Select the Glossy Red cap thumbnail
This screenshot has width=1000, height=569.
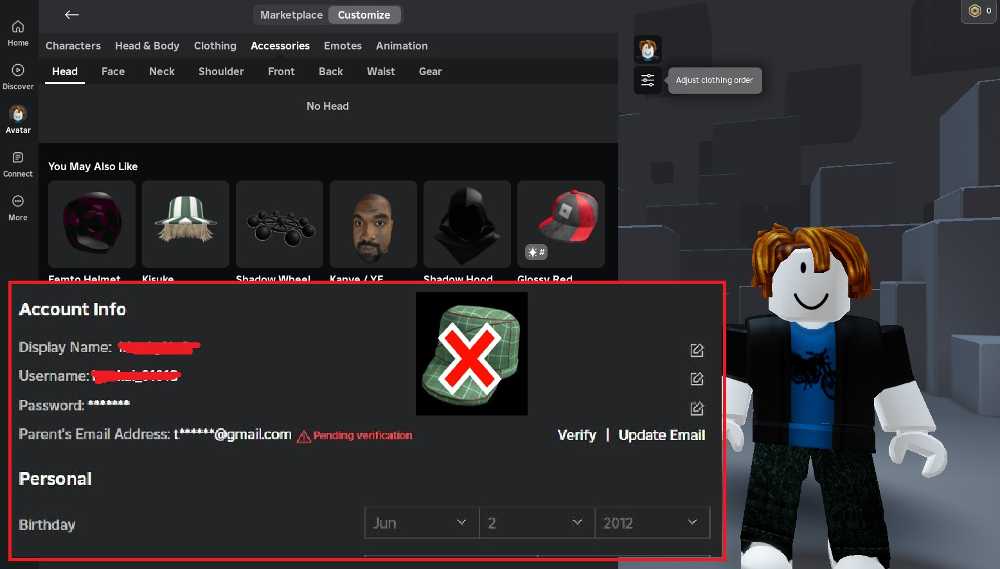point(561,224)
